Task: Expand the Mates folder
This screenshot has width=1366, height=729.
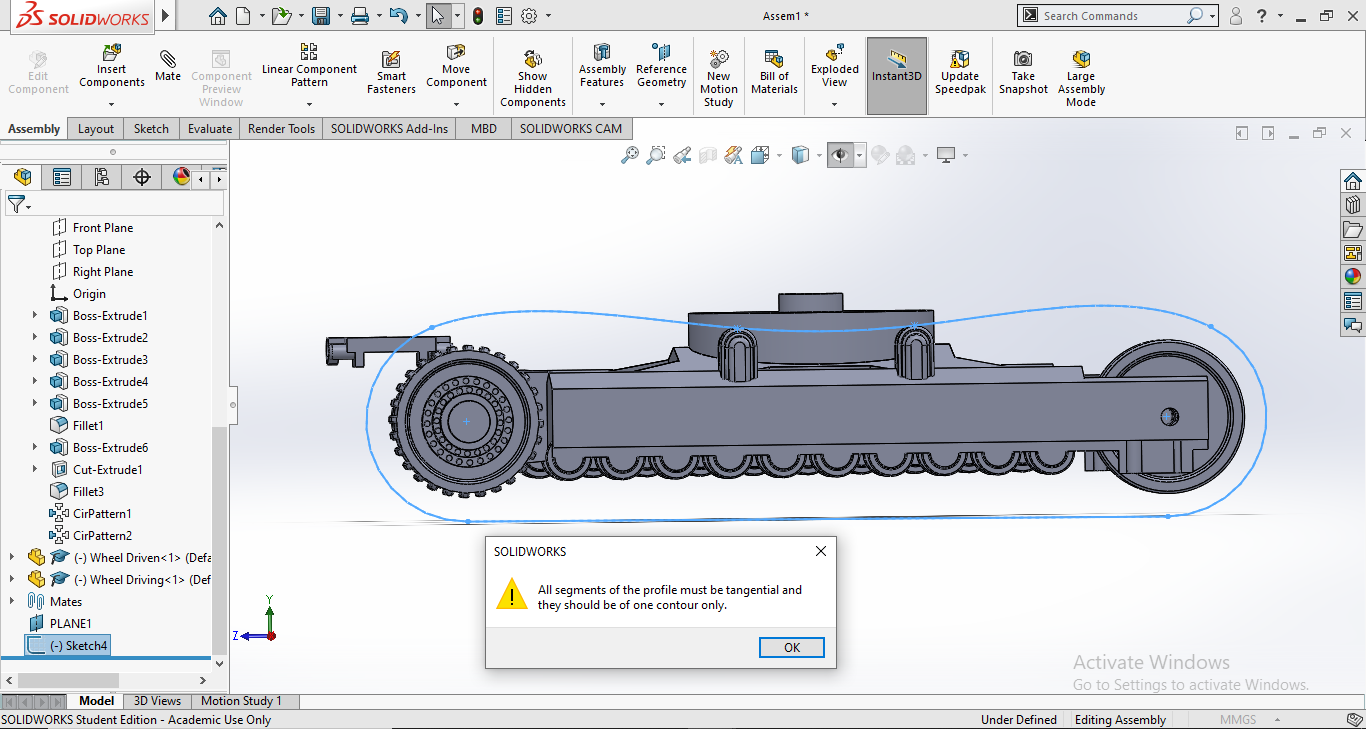Action: coord(12,601)
